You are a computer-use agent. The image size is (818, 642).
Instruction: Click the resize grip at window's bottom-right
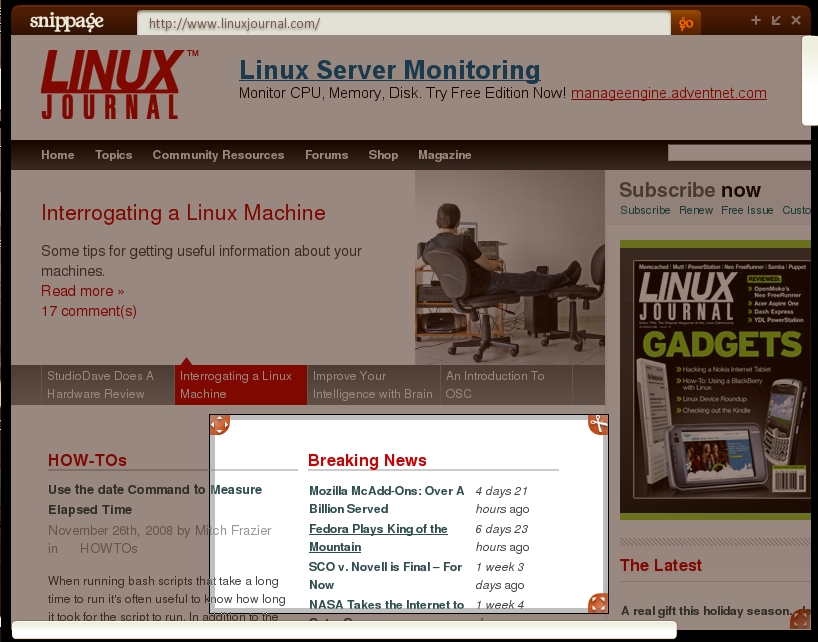(x=800, y=620)
